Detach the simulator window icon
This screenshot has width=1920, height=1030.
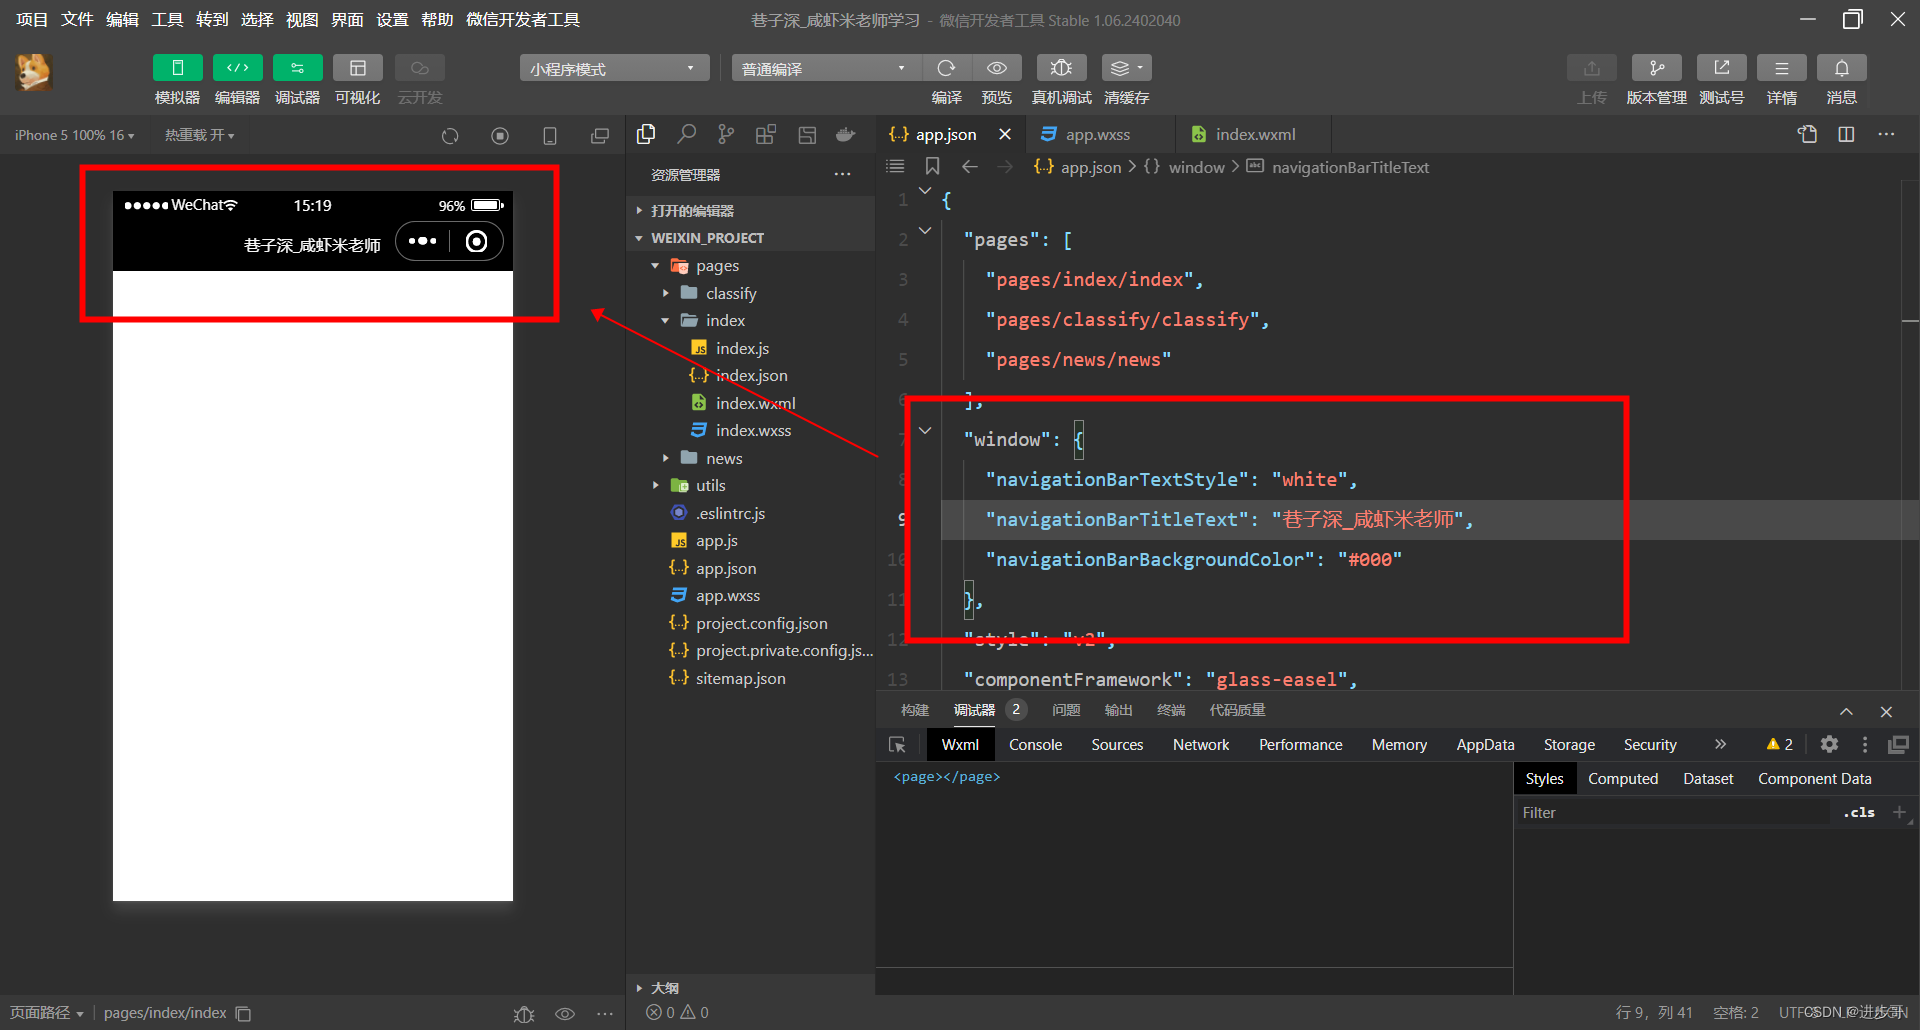[599, 136]
